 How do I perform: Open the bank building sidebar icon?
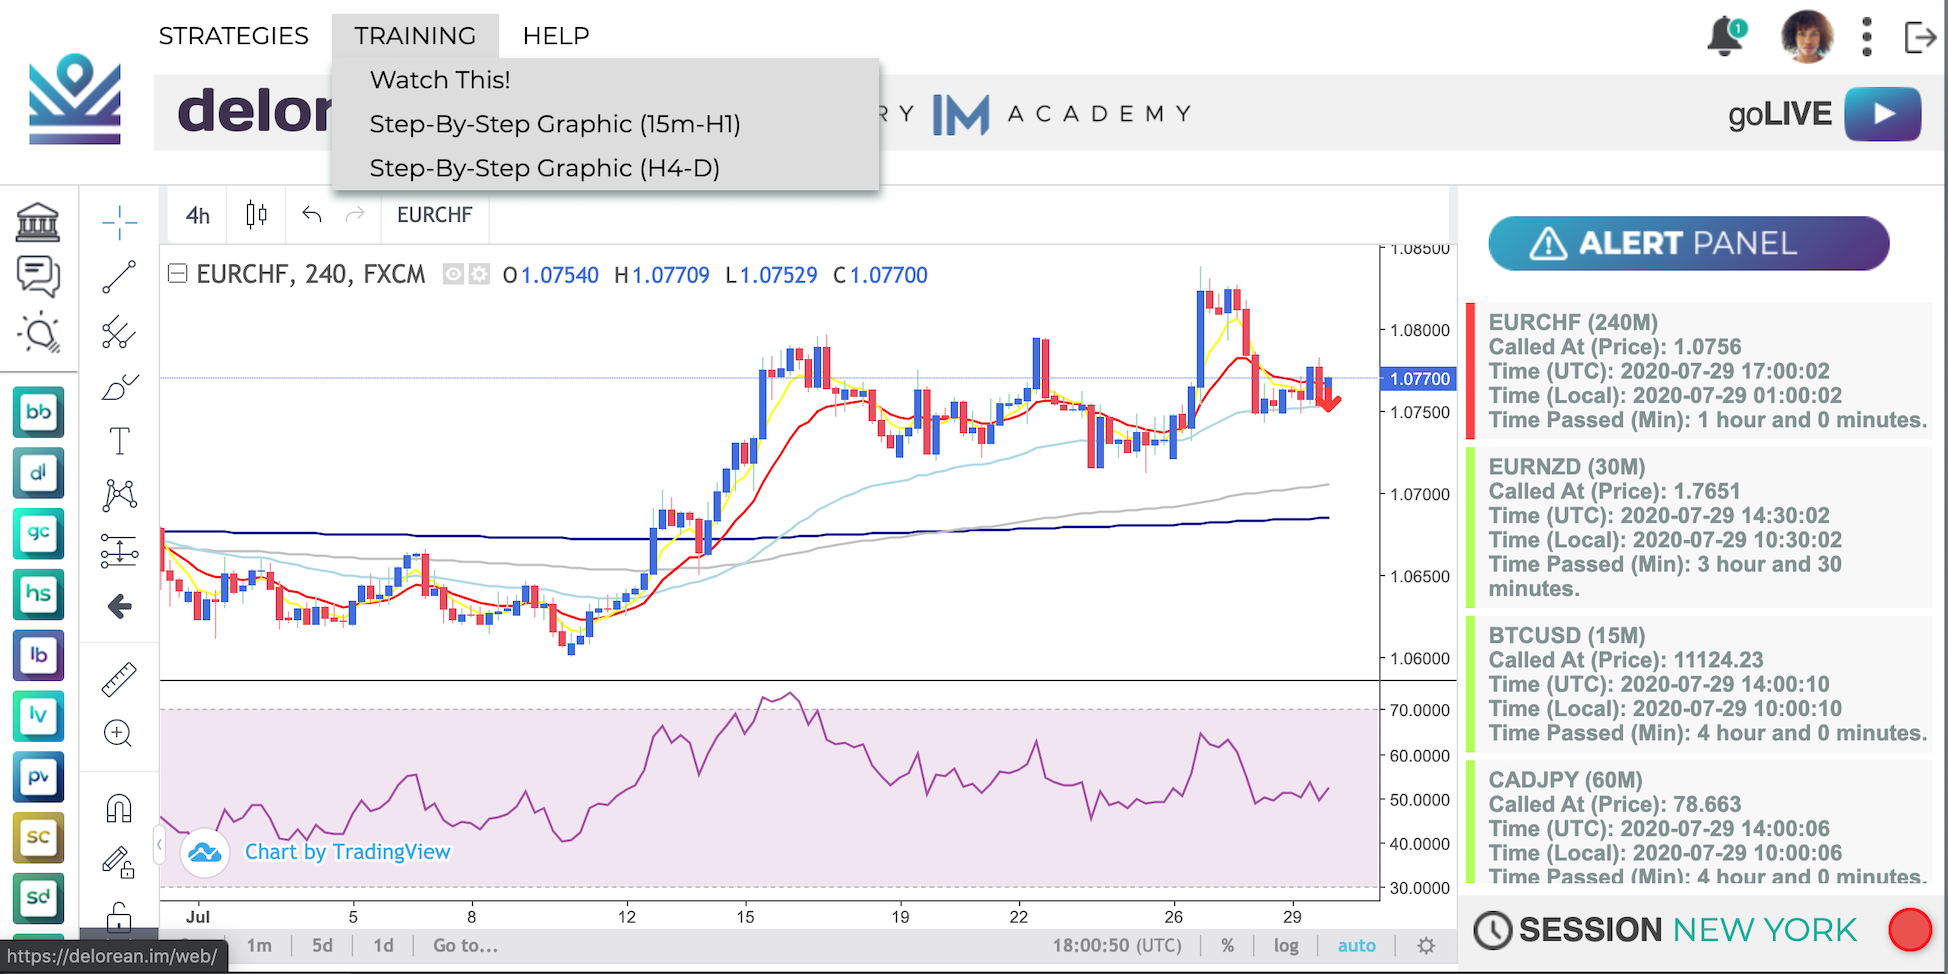pos(38,222)
